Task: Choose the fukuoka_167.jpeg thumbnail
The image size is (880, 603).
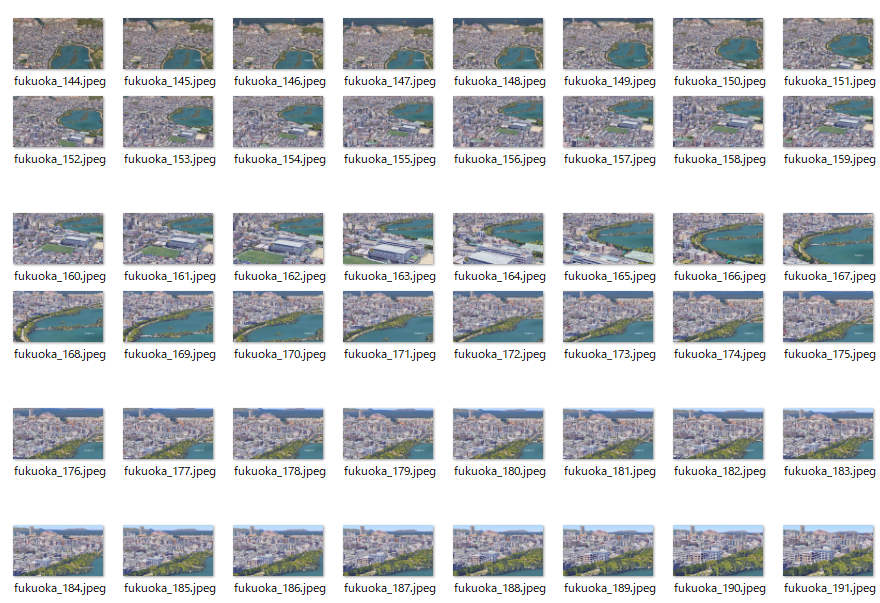Action: click(x=828, y=239)
